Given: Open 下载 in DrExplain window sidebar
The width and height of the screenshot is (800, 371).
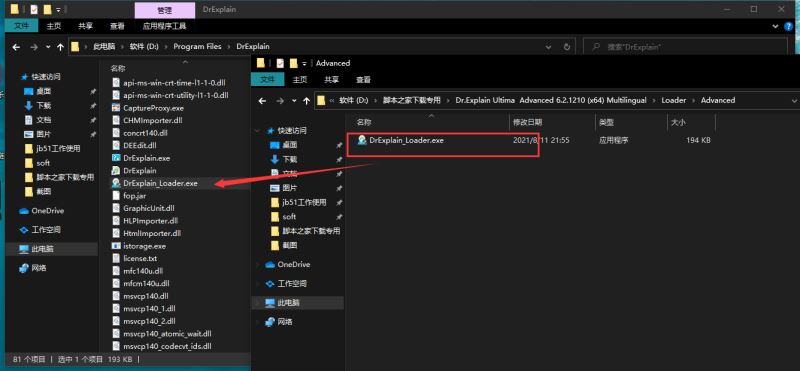Looking at the screenshot, I should 43,106.
